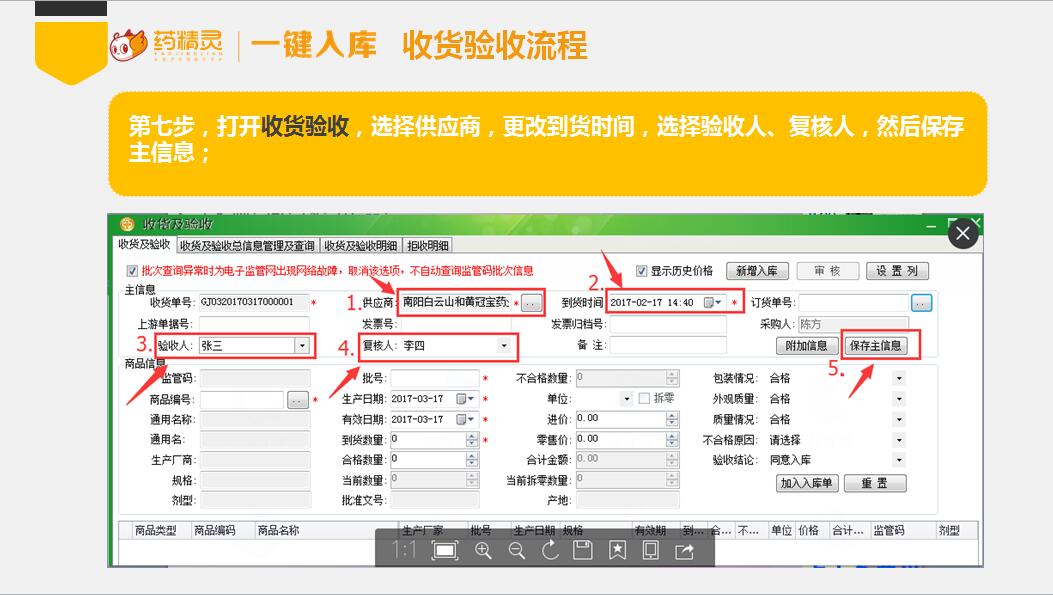Viewport: 1053px width, 595px height.
Task: Uncheck the red 批次查询异常 option checkbox
Action: (132, 271)
